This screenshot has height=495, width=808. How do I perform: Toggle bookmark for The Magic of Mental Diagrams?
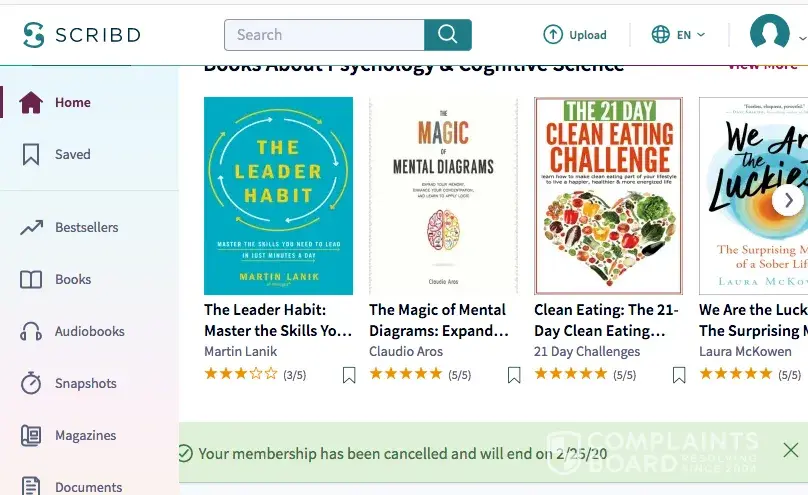[513, 375]
